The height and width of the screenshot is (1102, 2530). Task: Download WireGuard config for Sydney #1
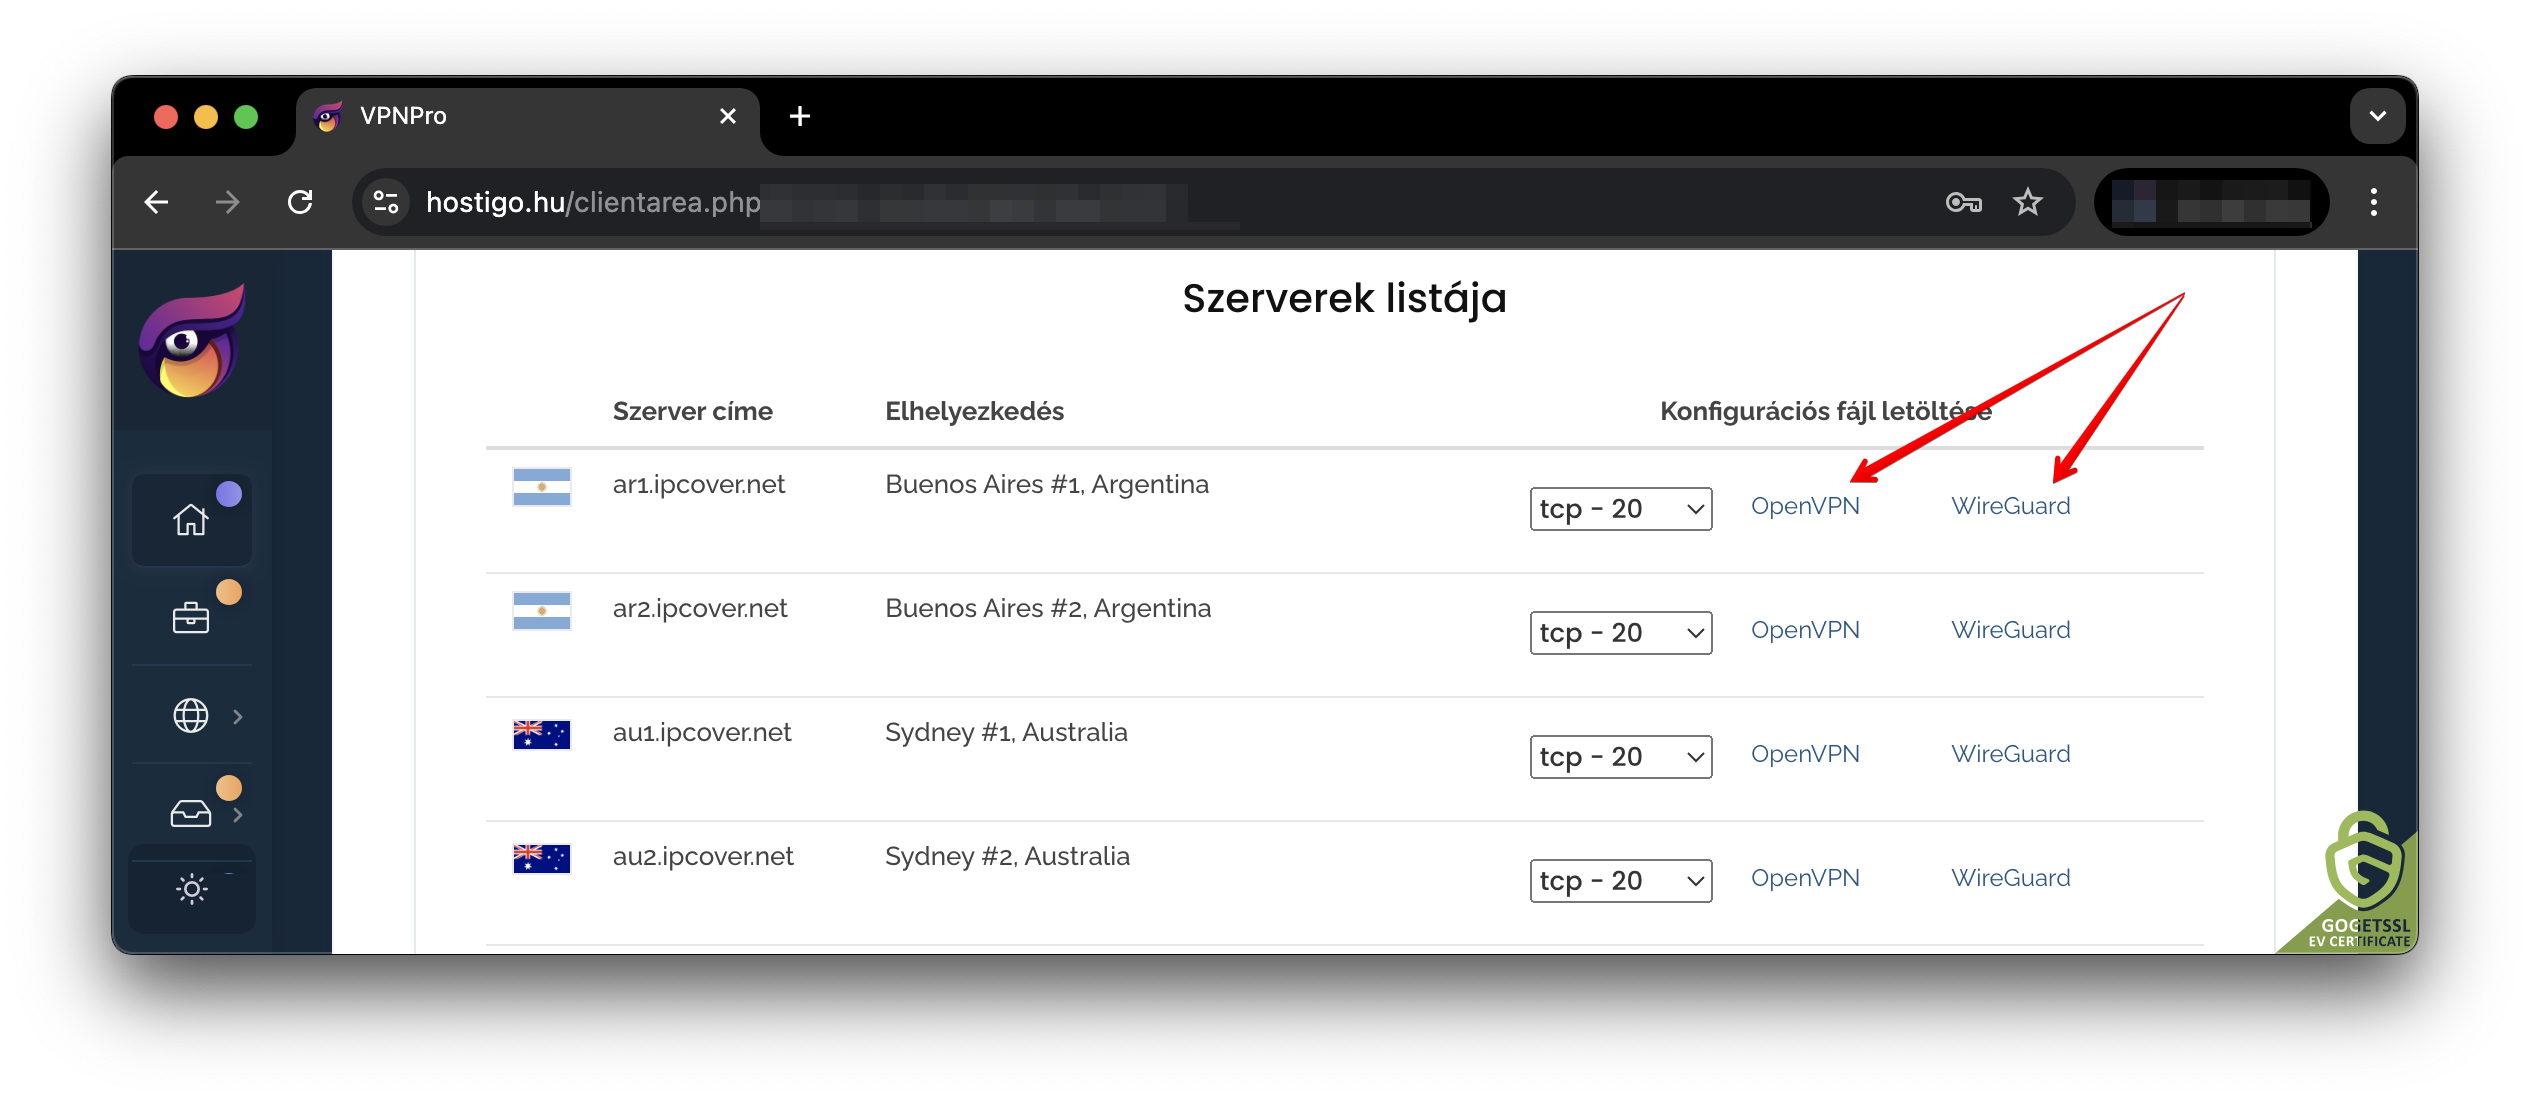2011,754
